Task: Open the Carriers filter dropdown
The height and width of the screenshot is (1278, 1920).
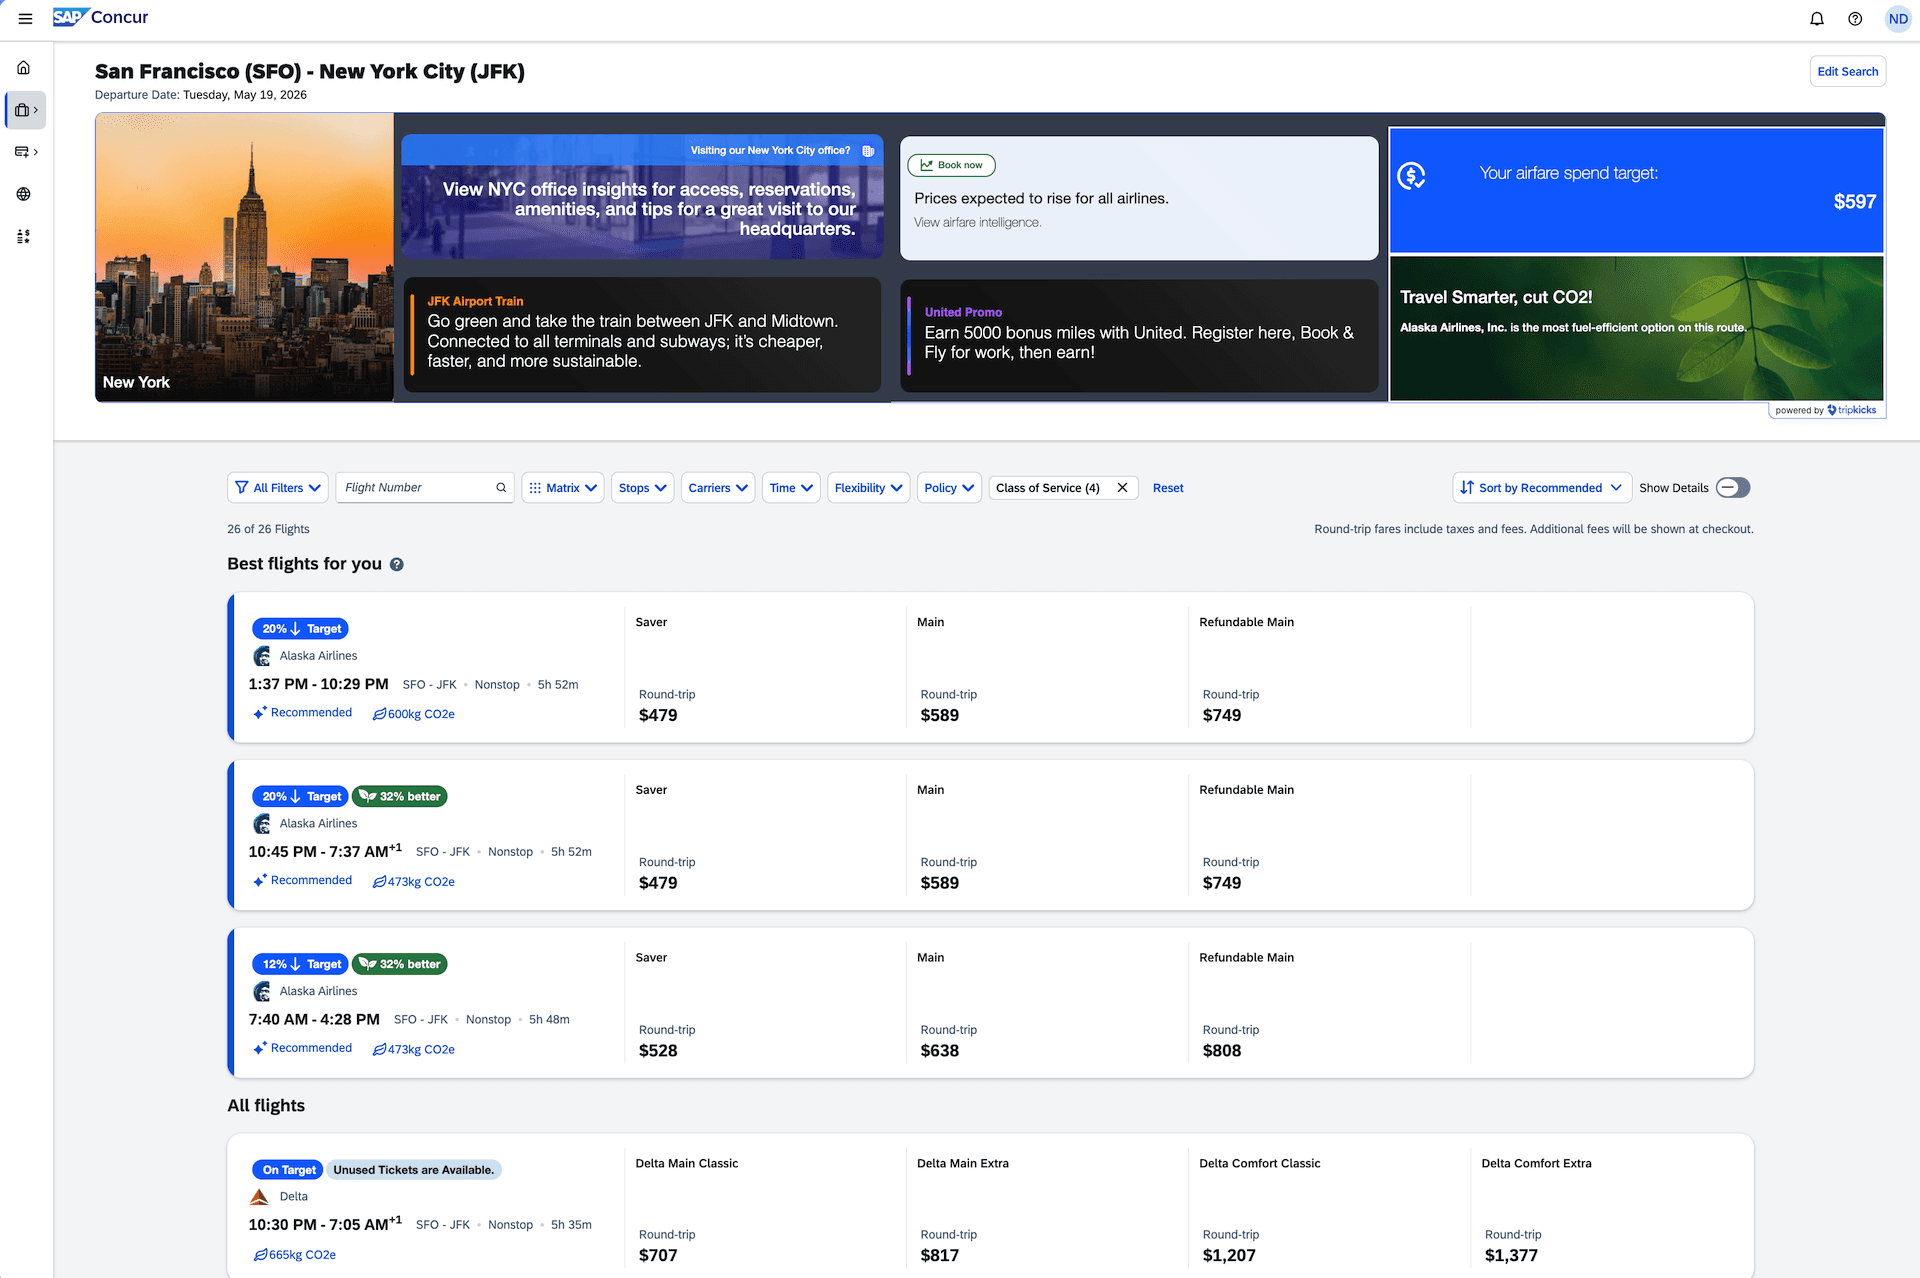Action: (x=717, y=488)
